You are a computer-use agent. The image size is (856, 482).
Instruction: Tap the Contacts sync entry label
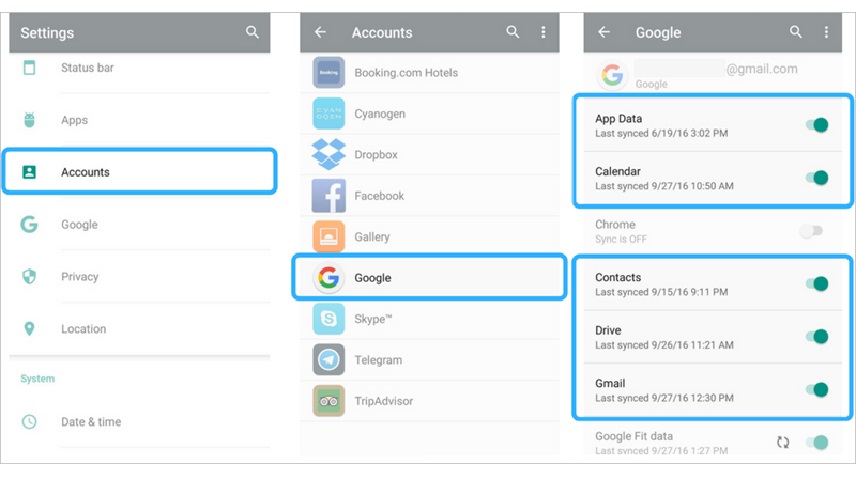618,277
